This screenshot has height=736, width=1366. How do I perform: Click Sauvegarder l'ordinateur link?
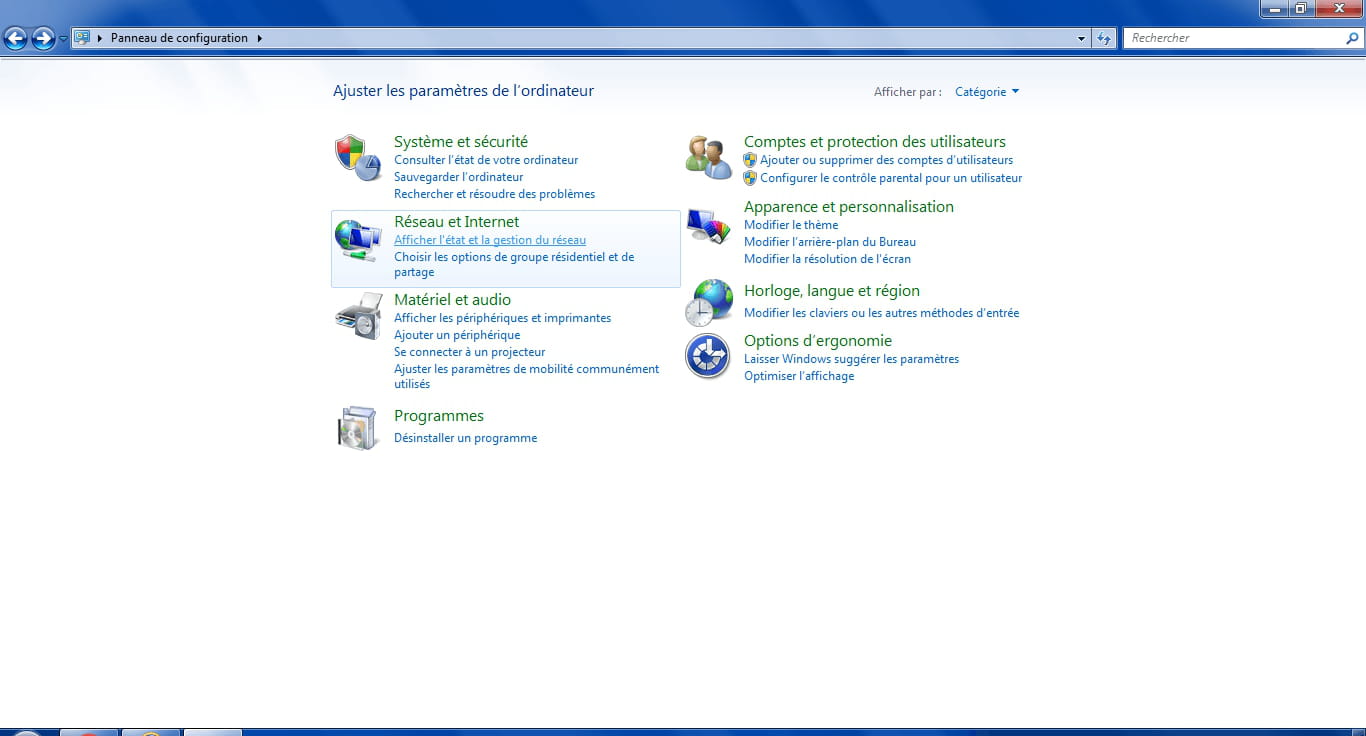[x=459, y=177]
